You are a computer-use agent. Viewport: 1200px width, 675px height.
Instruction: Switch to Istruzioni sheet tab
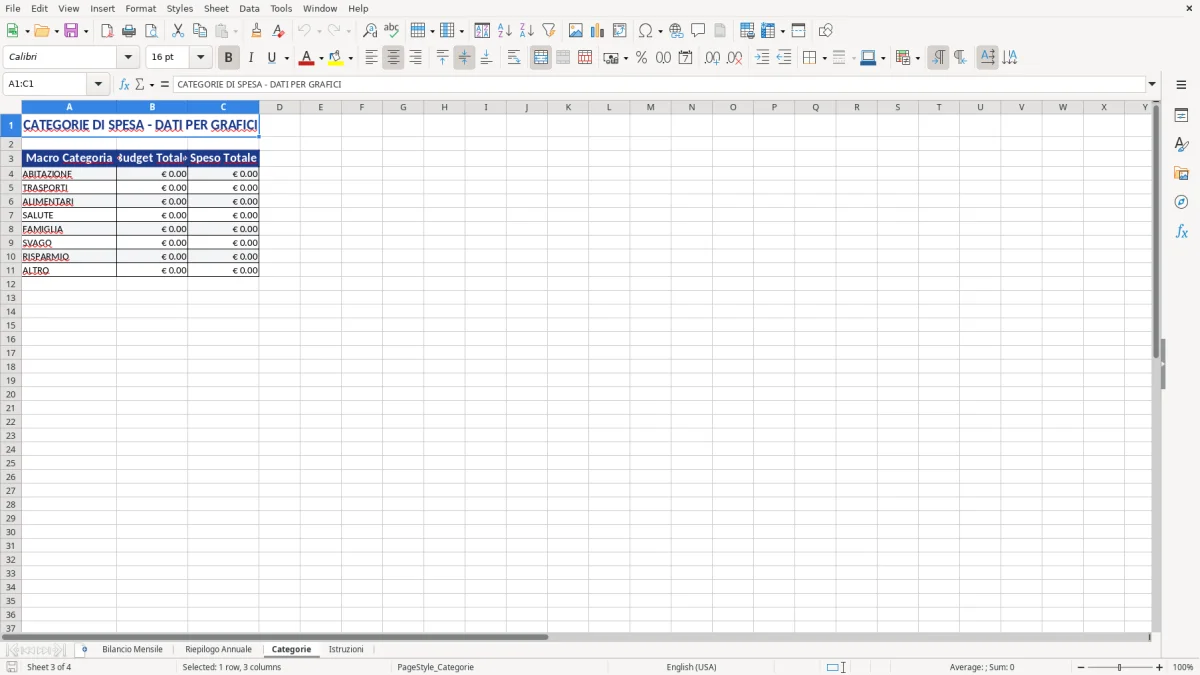(346, 649)
